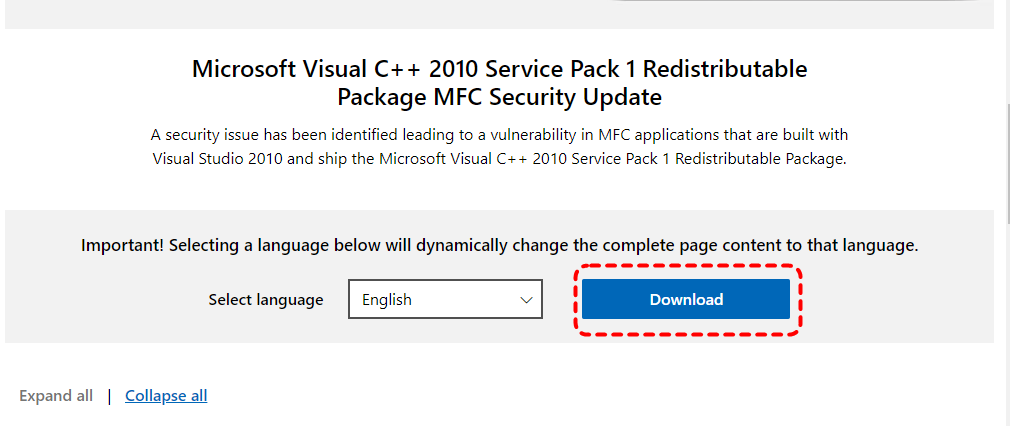Click the gray strip at the page top

coord(300,12)
